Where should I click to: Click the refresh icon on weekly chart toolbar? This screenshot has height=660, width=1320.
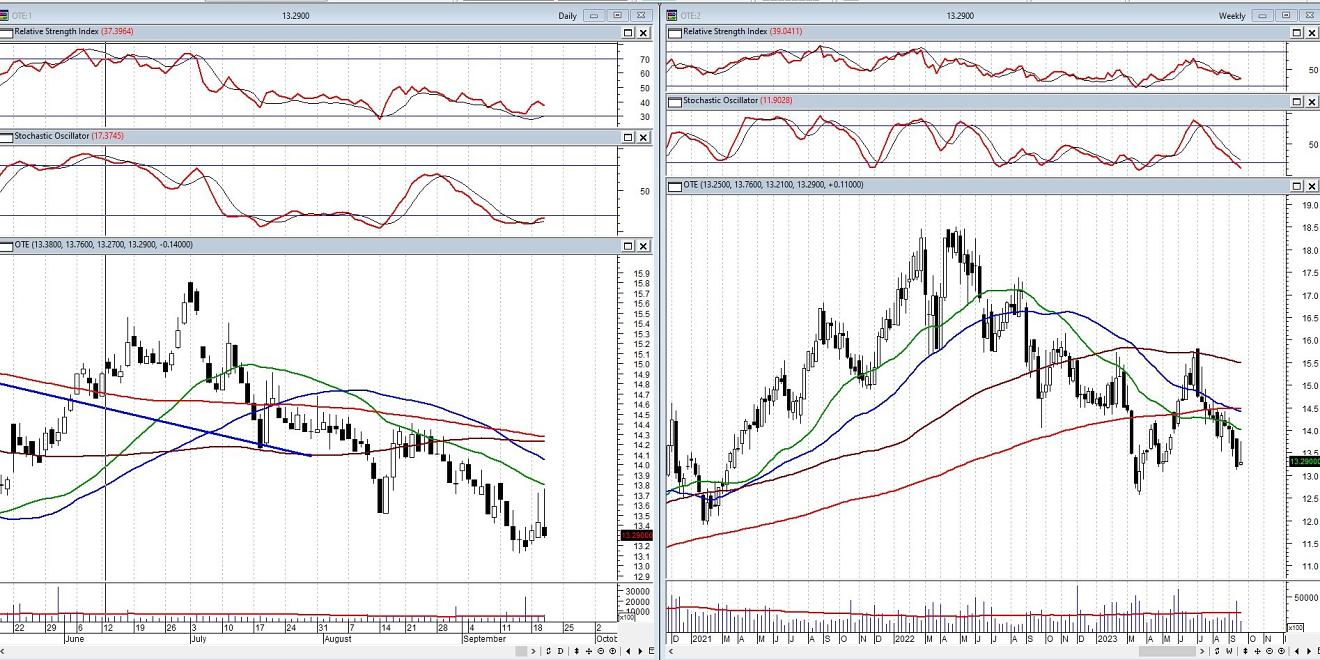tap(1217, 651)
